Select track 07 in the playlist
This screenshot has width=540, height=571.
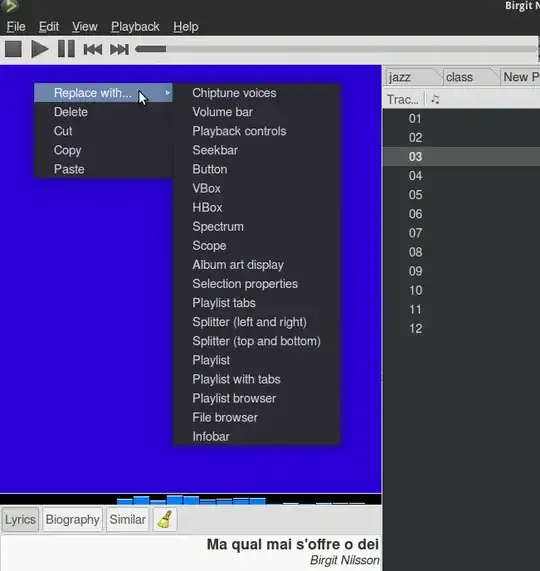pos(461,233)
